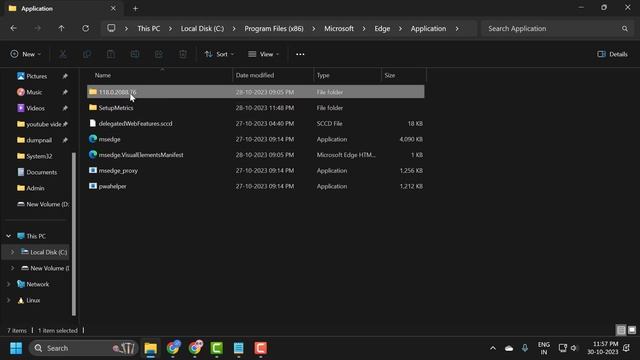The width and height of the screenshot is (640, 360).
Task: Open the View dropdown
Action: [x=263, y=54]
